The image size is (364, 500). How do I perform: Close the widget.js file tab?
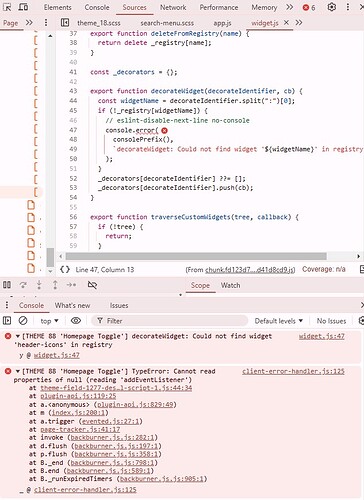coord(286,22)
